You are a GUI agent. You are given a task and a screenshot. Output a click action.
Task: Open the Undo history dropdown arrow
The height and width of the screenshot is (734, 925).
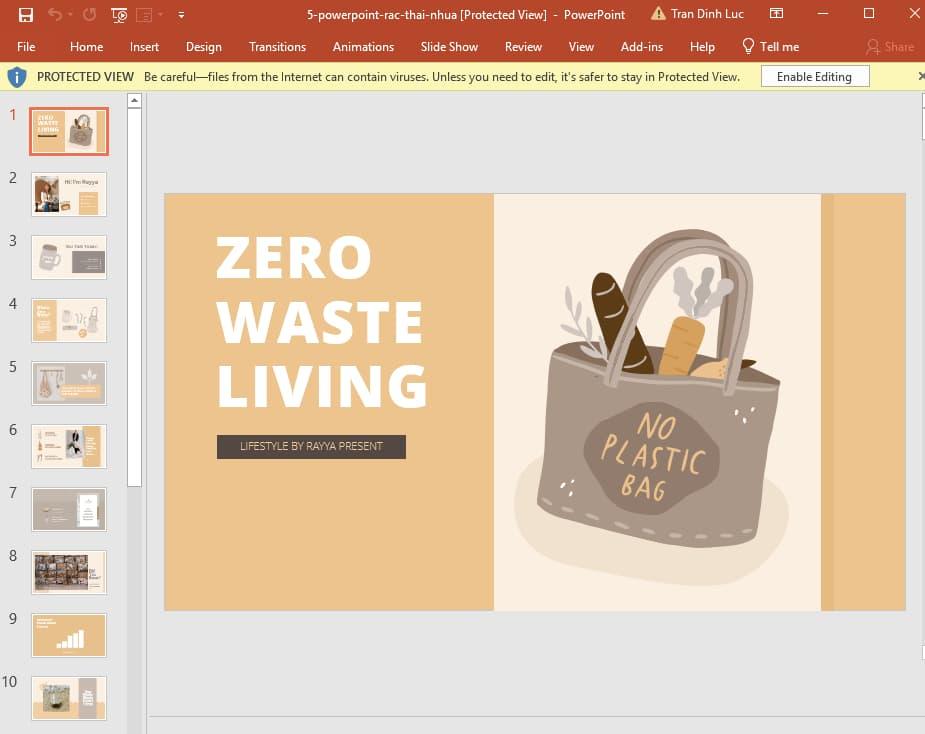[x=70, y=14]
